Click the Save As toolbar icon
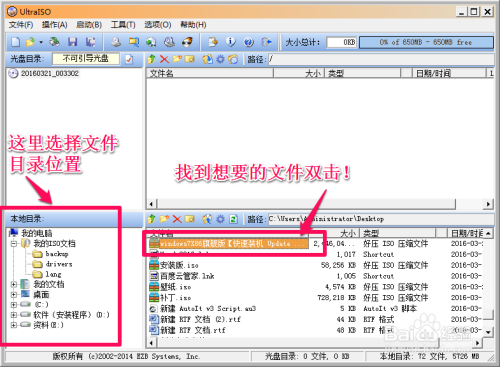 click(x=90, y=42)
